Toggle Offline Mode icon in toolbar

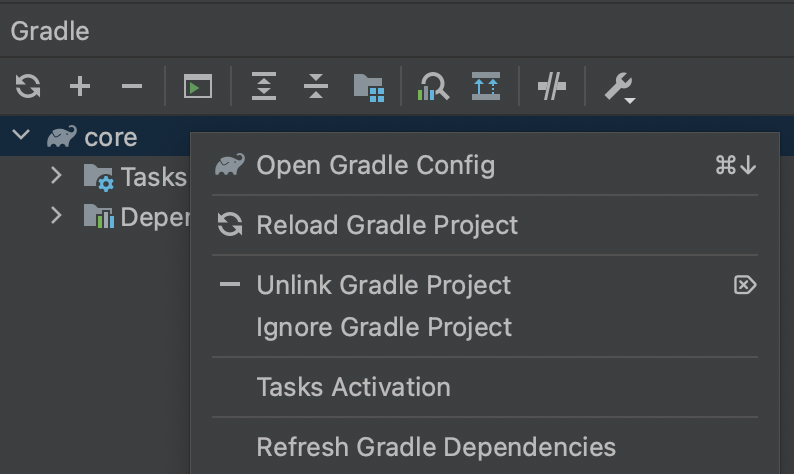[552, 86]
